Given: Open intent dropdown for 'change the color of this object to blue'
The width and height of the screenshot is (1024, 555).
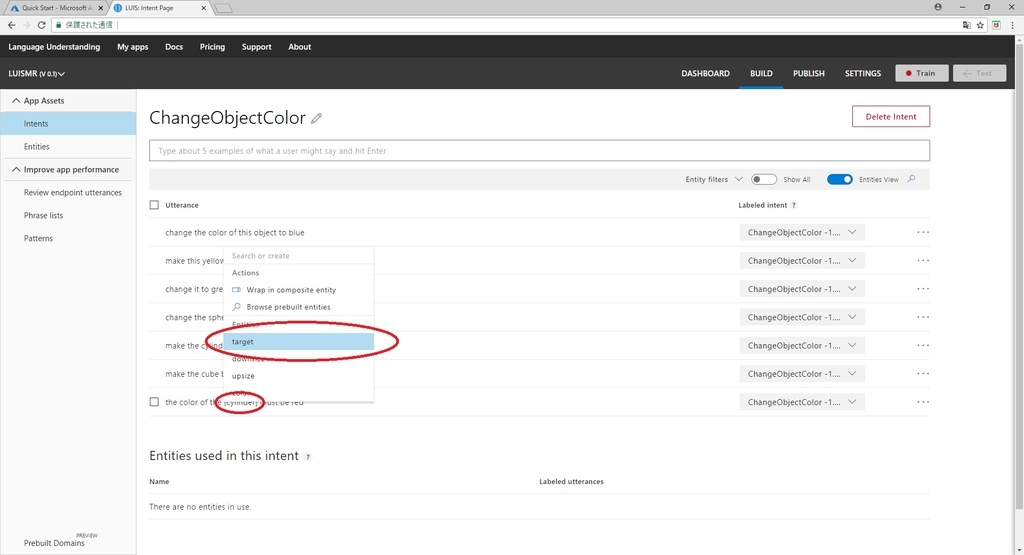Looking at the screenshot, I should click(x=802, y=232).
